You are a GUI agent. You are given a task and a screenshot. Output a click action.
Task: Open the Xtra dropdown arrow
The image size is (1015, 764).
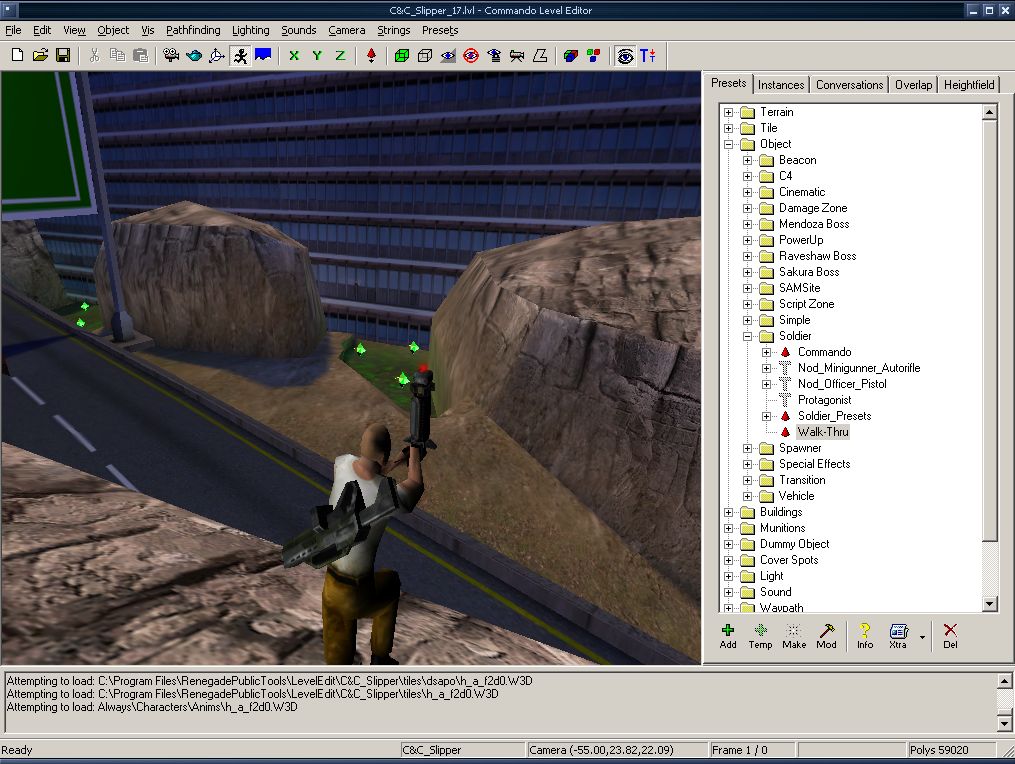coord(922,636)
